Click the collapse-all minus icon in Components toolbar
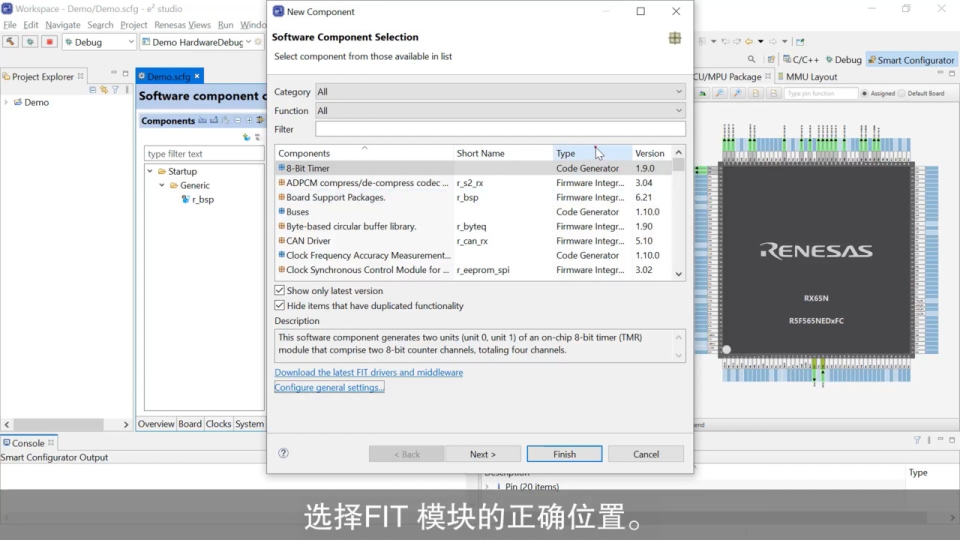This screenshot has width=960, height=540. click(x=238, y=121)
